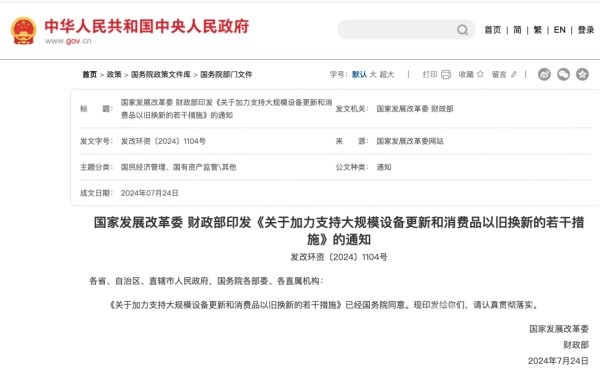Click the national emblem logo

pos(24,31)
